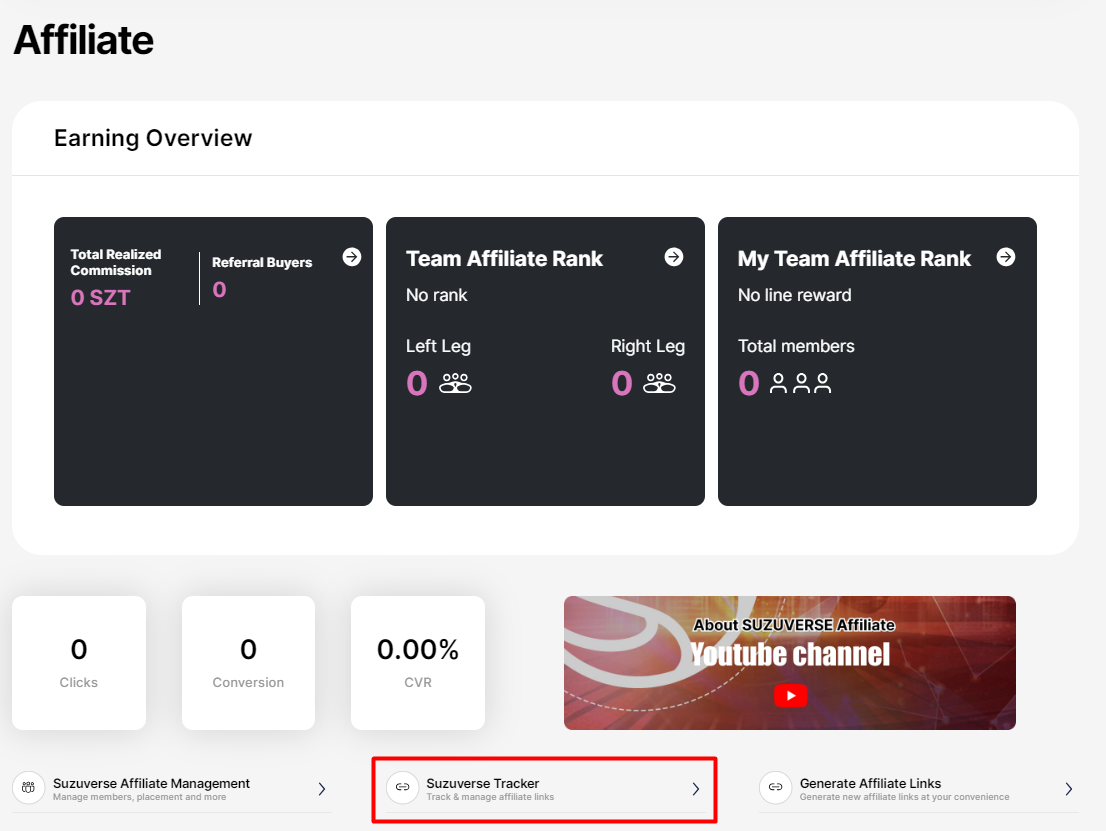Click the Suzuverse Tracker link icon
This screenshot has width=1106, height=831.
coord(402,788)
